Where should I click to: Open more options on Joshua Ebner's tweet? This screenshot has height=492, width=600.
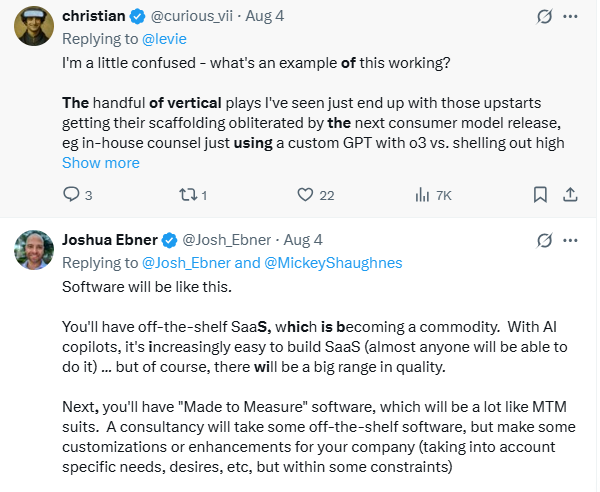click(571, 241)
